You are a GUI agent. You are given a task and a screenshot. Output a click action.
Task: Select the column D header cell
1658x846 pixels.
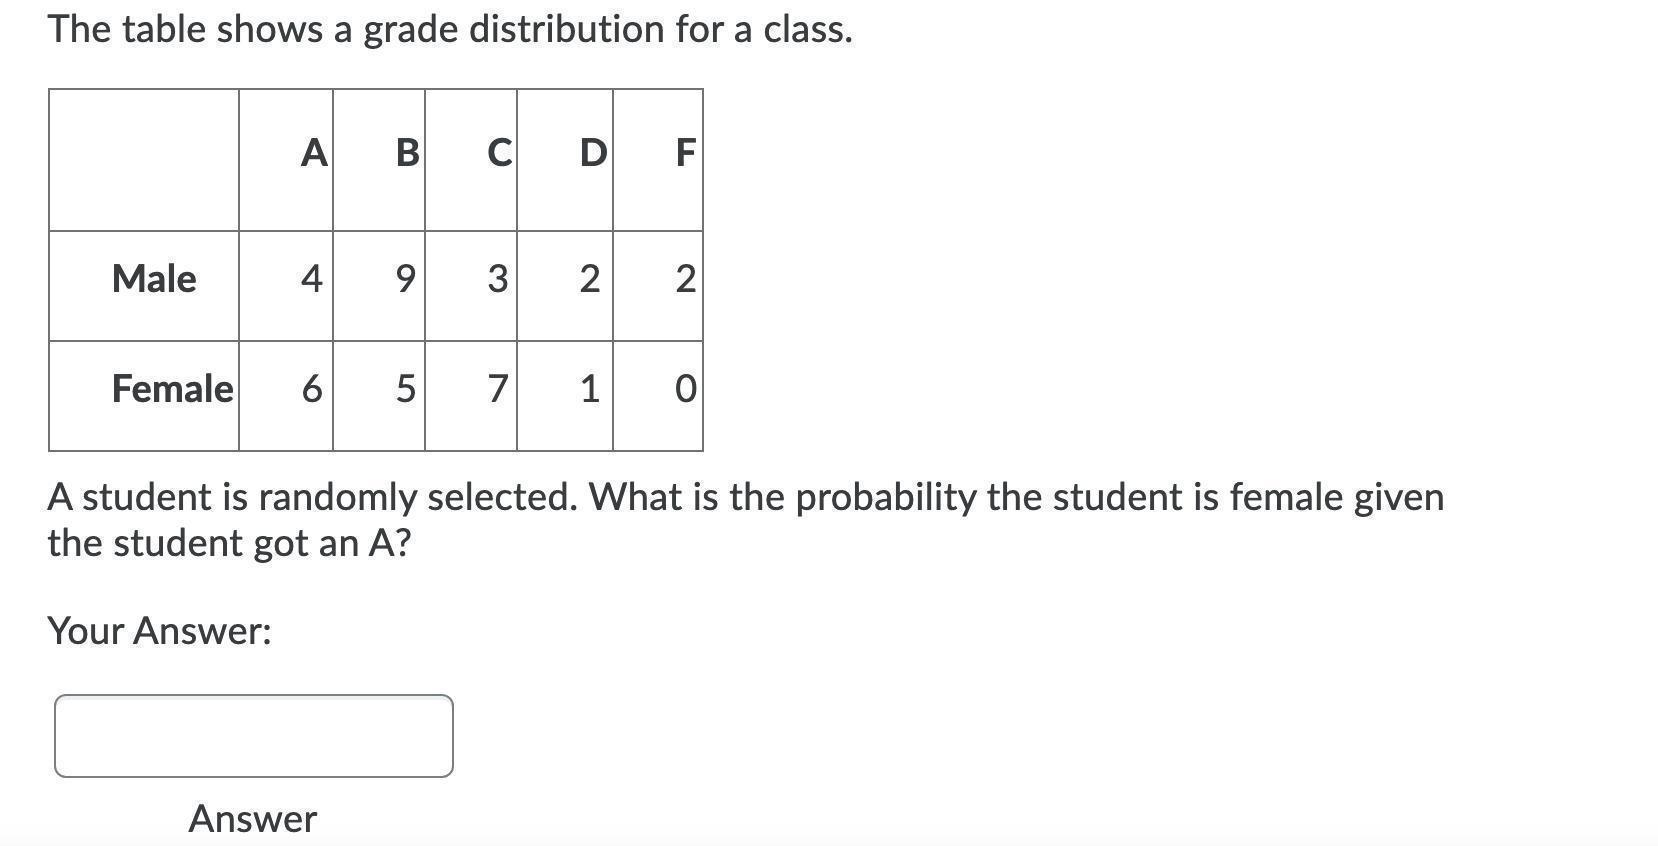coord(565,160)
